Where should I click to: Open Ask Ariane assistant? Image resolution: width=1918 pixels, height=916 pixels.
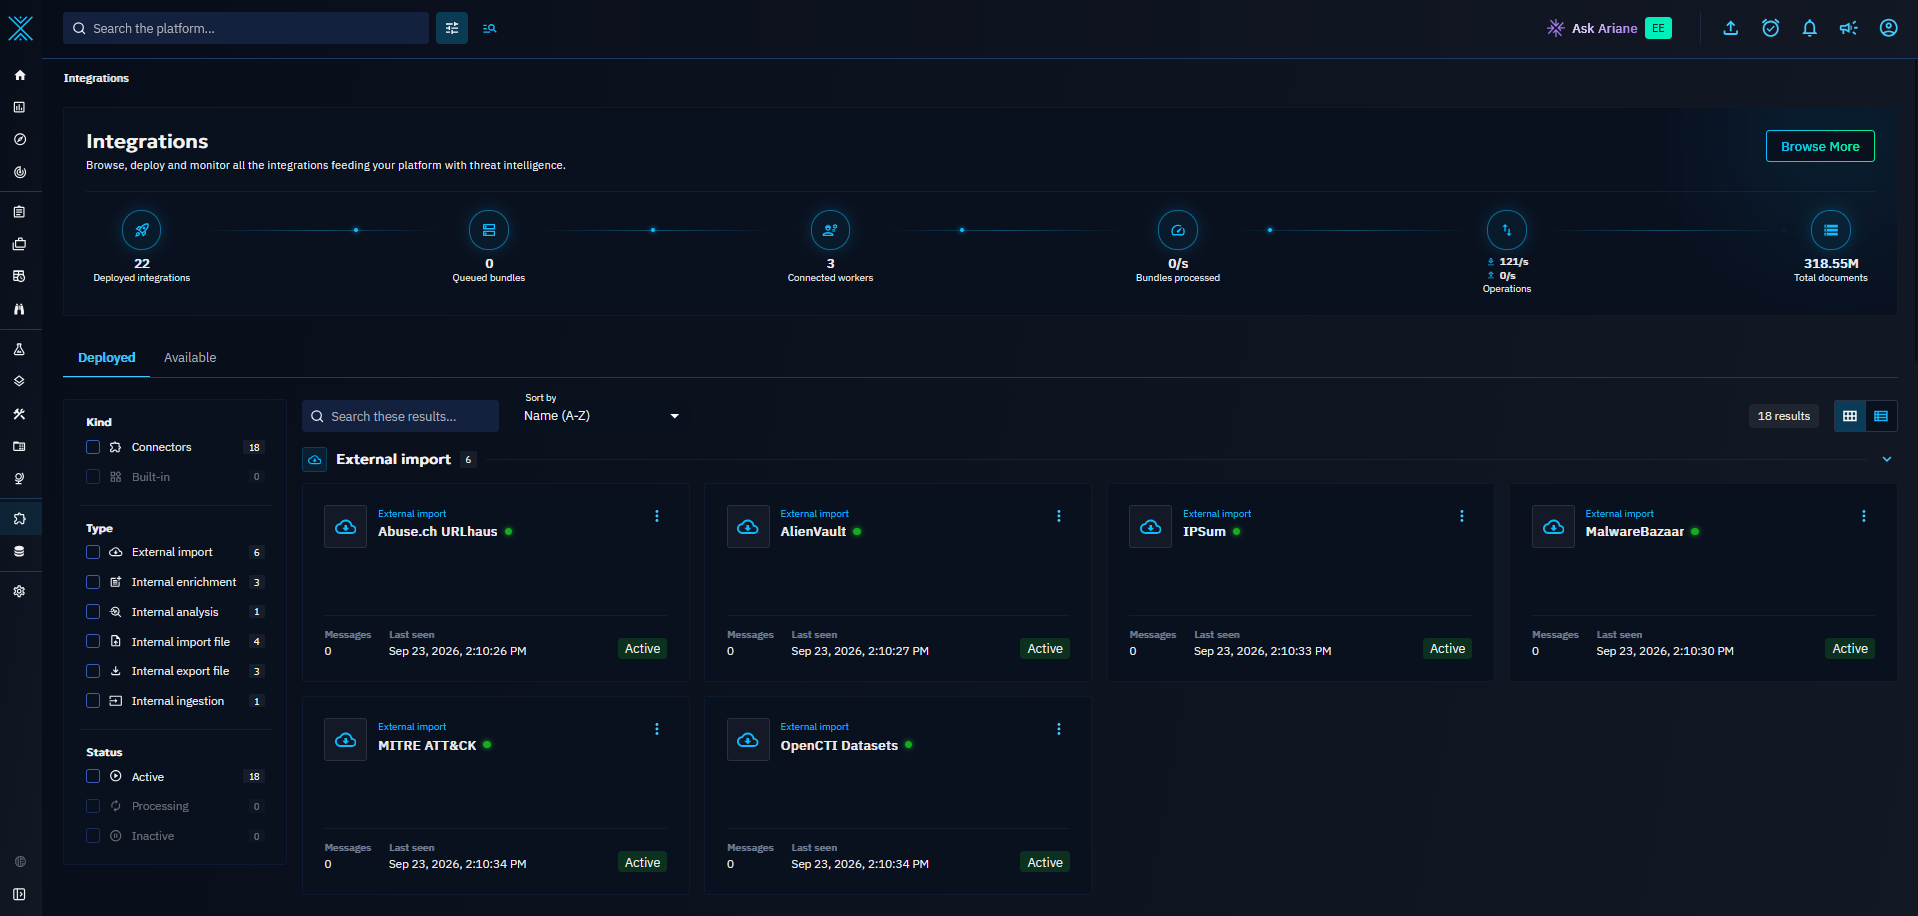(1592, 28)
